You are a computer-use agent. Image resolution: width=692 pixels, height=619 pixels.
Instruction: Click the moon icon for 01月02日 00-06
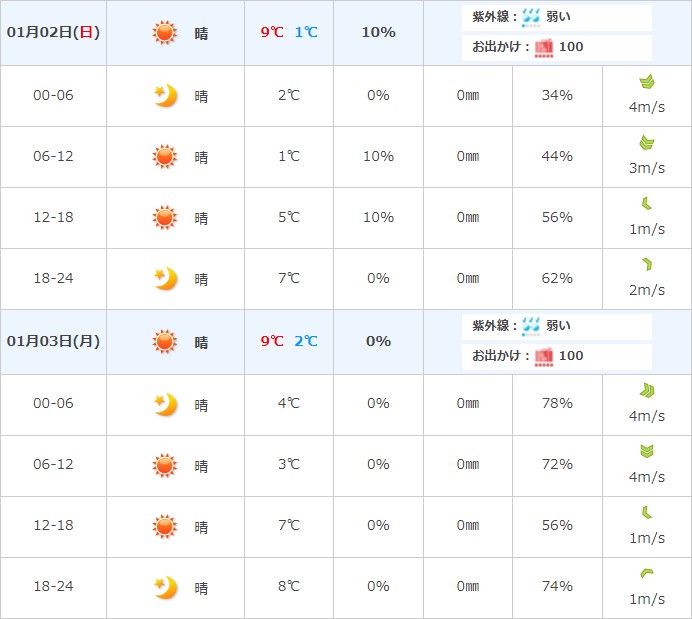click(x=165, y=95)
